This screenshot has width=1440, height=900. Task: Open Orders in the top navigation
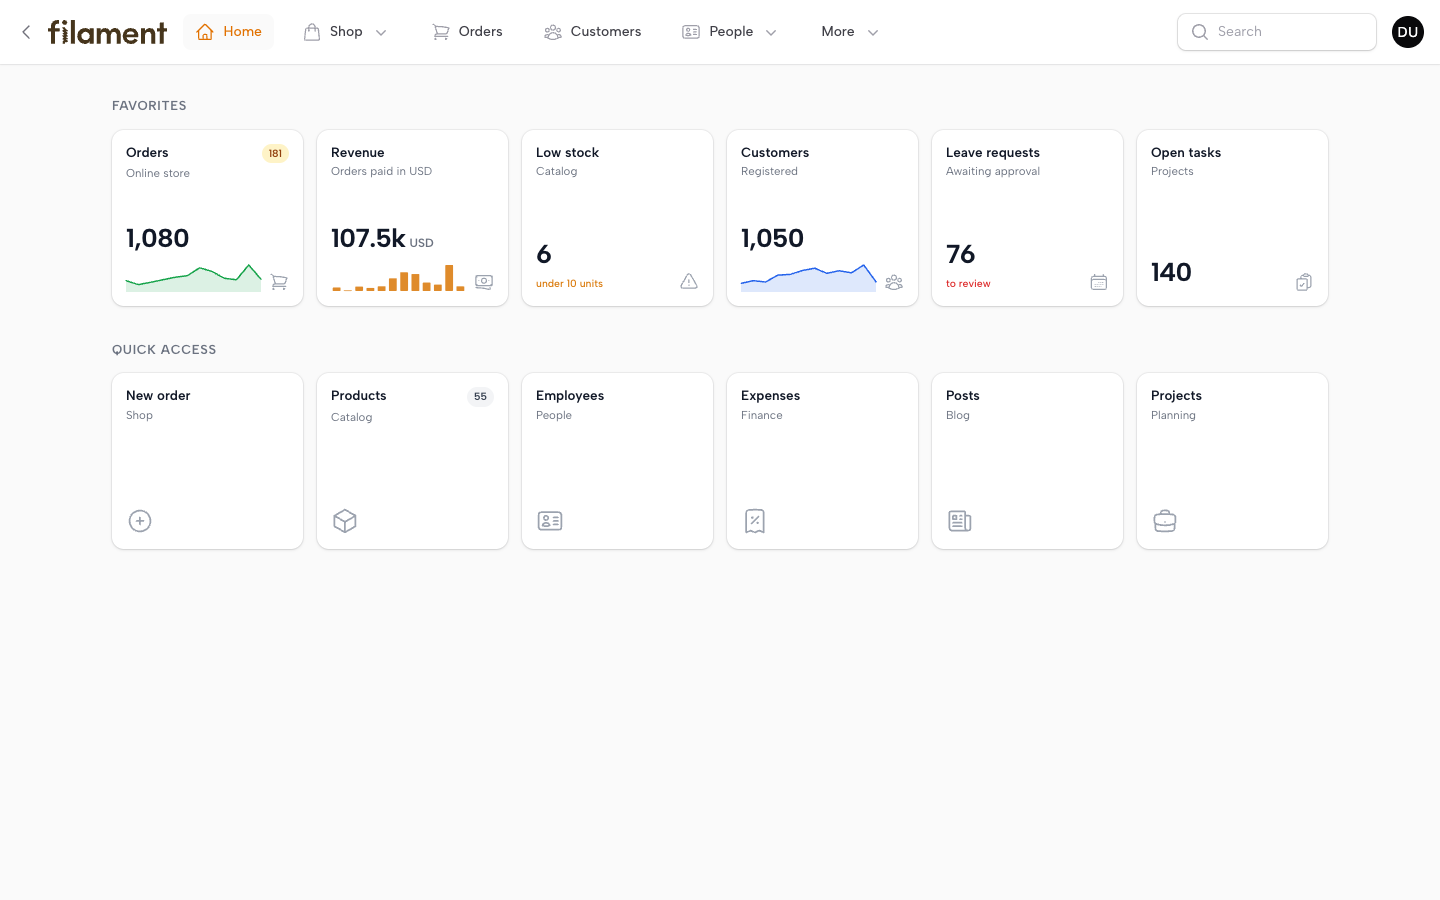(467, 32)
